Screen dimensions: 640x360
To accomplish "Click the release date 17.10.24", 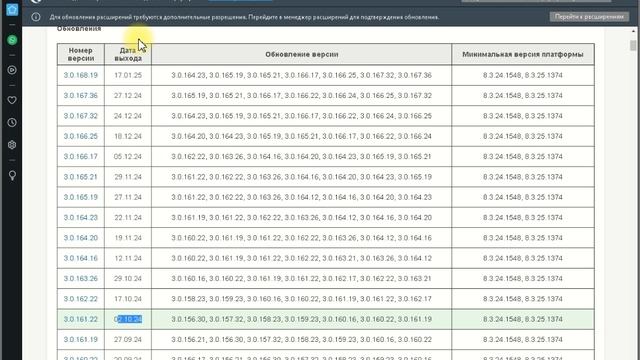I will pyautogui.click(x=128, y=299).
